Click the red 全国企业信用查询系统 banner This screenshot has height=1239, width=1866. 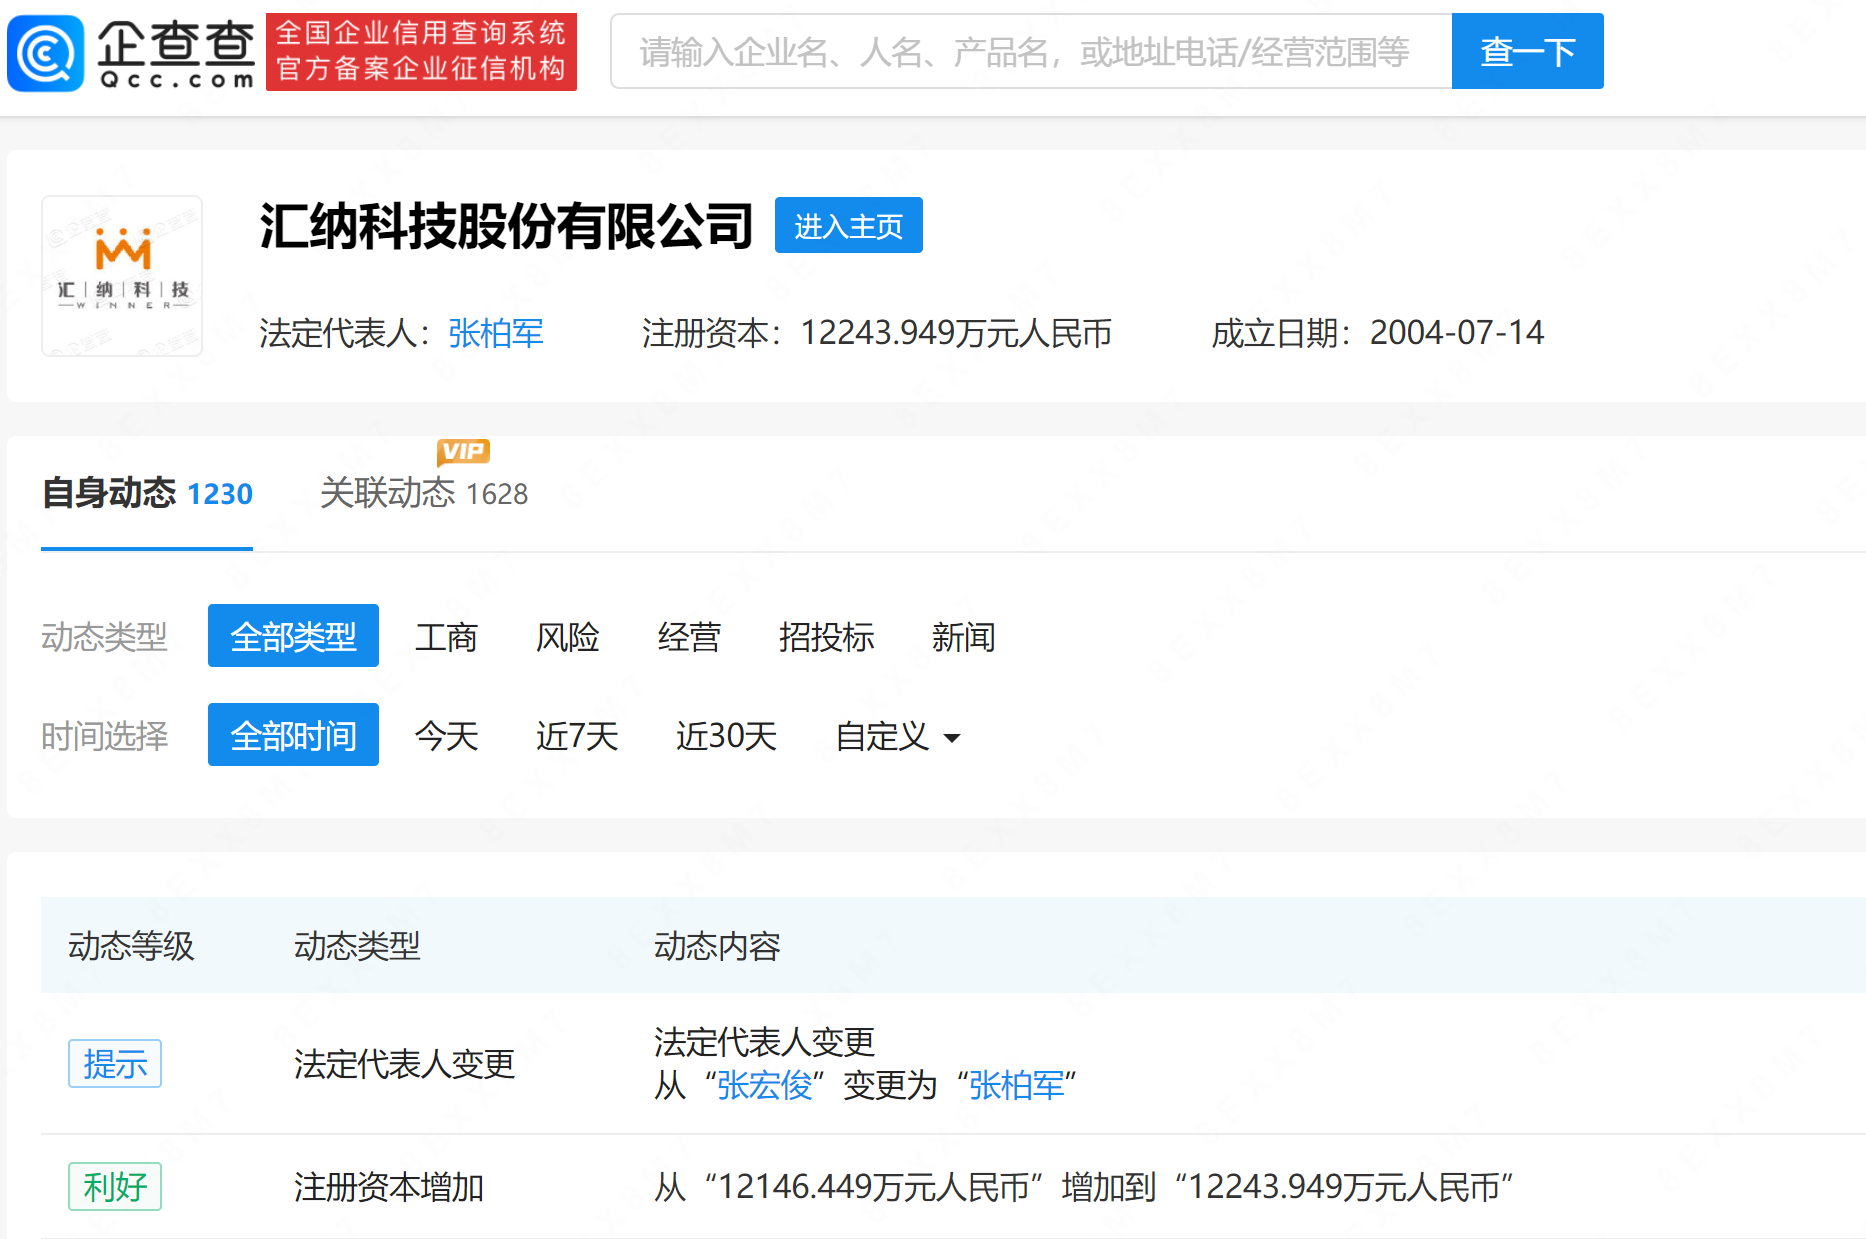click(421, 52)
